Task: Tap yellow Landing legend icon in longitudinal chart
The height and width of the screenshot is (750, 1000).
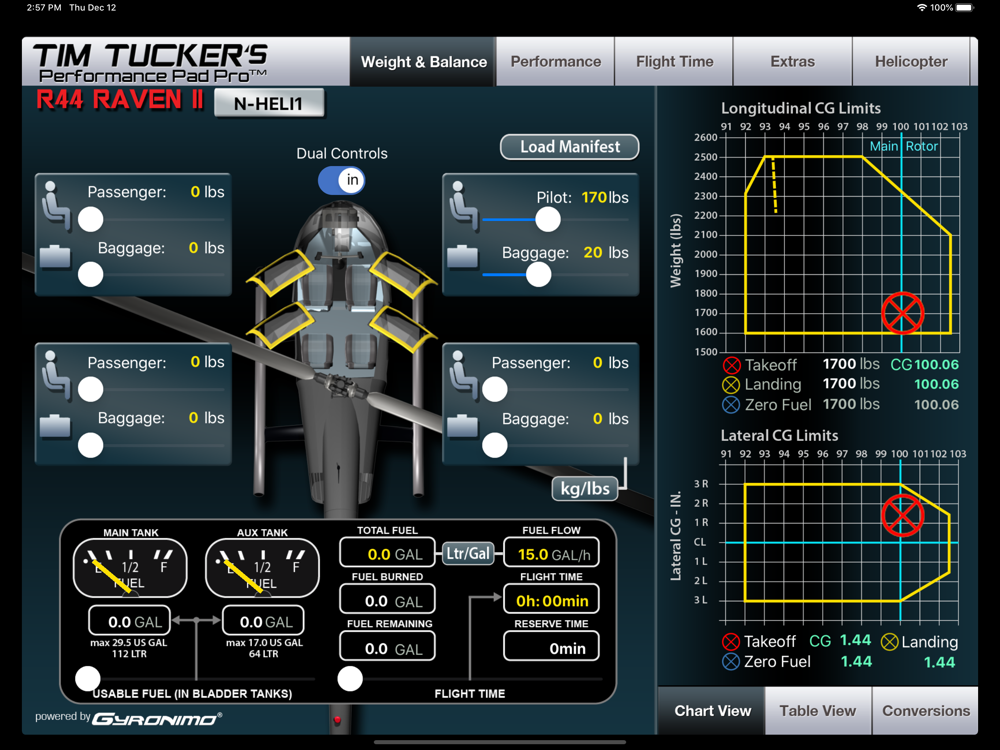Action: pyautogui.click(x=732, y=385)
